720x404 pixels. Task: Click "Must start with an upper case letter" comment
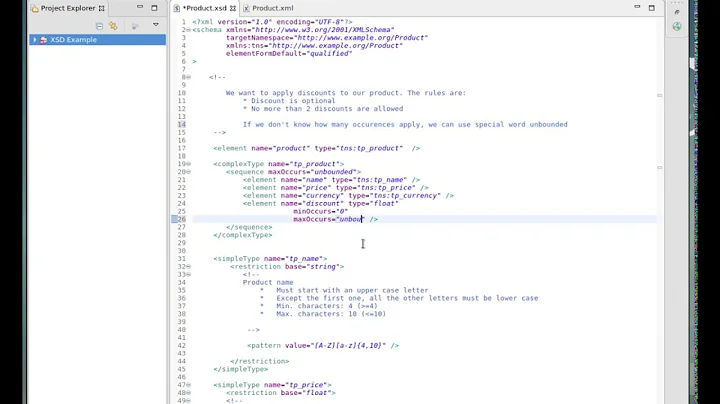352,291
